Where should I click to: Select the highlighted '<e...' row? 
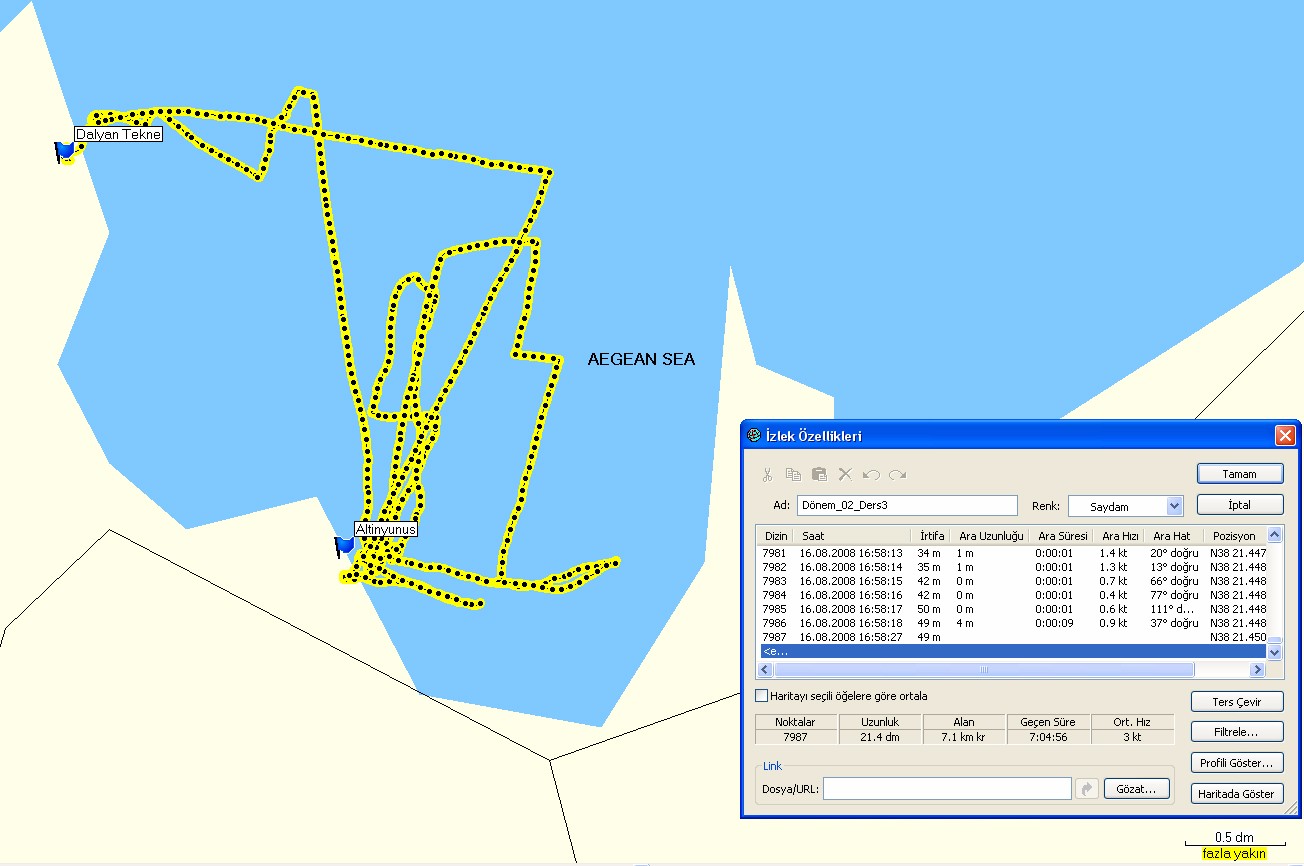click(x=1012, y=651)
